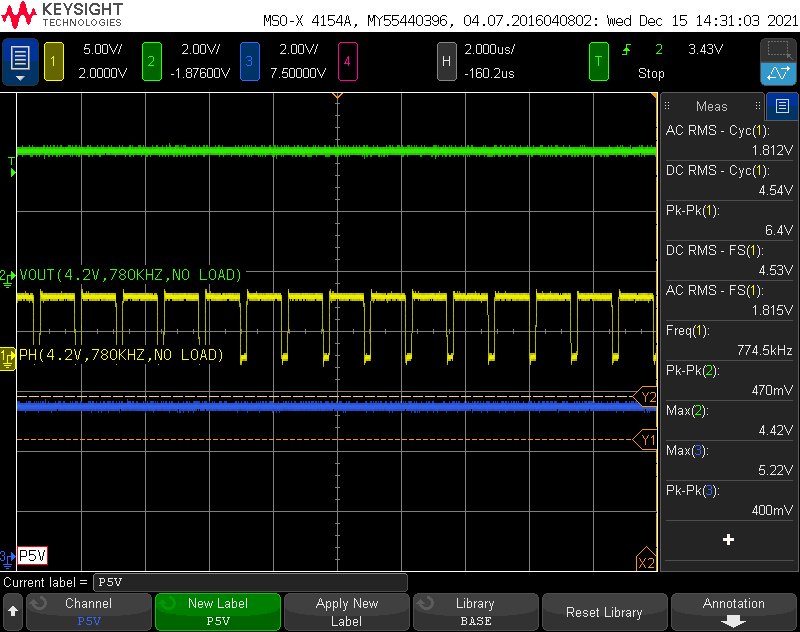Select the AC RMS - Cyc(1) measurement
Screen dimensions: 800x632
pyautogui.click(x=729, y=140)
